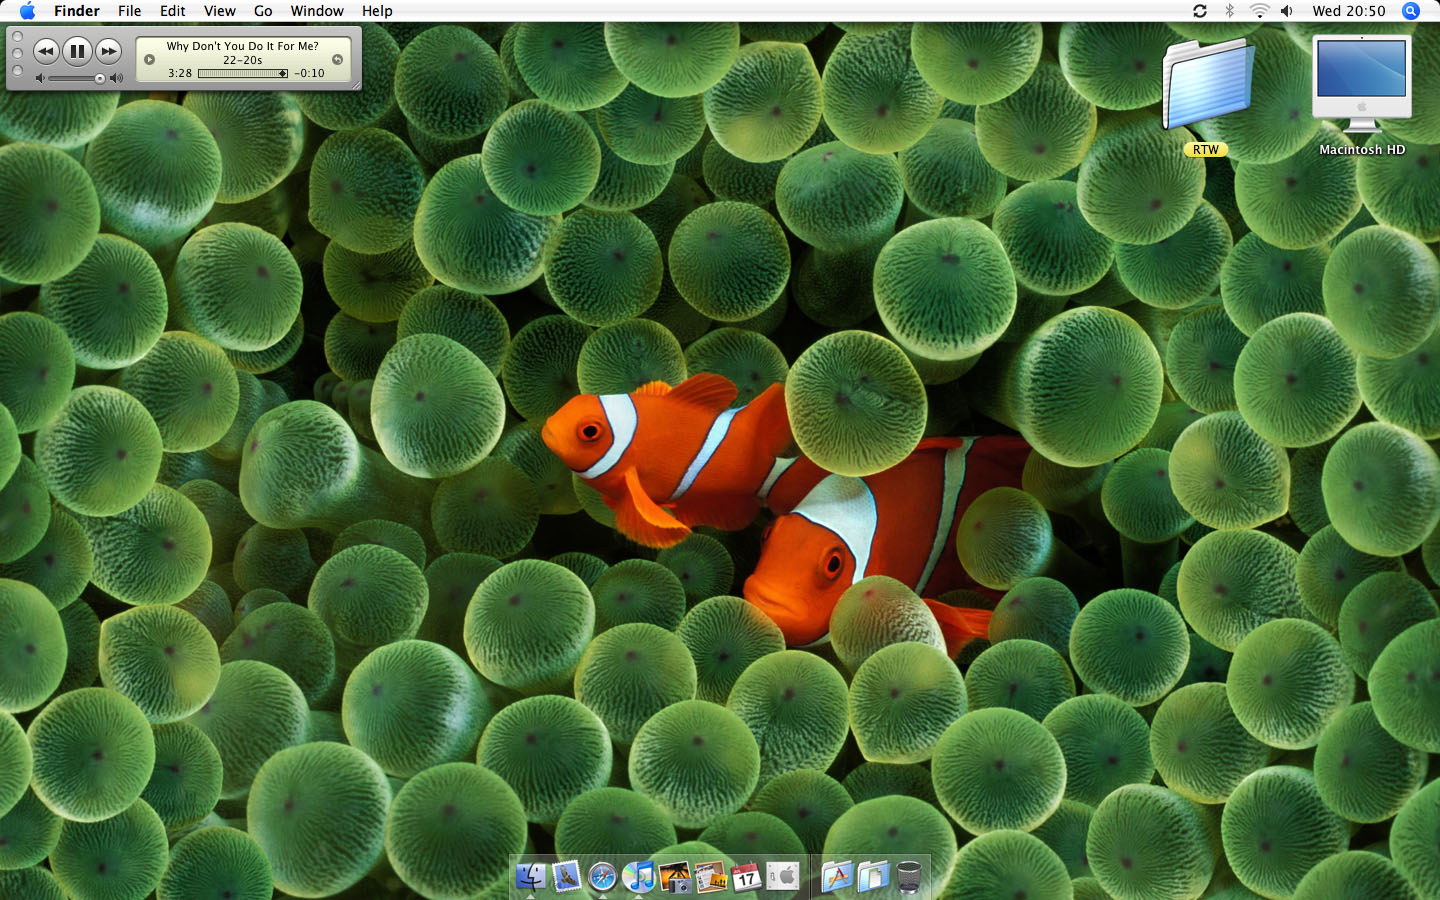The image size is (1440, 900).
Task: Click the song title Why Don't You Do It For Me?
Action: [243, 46]
